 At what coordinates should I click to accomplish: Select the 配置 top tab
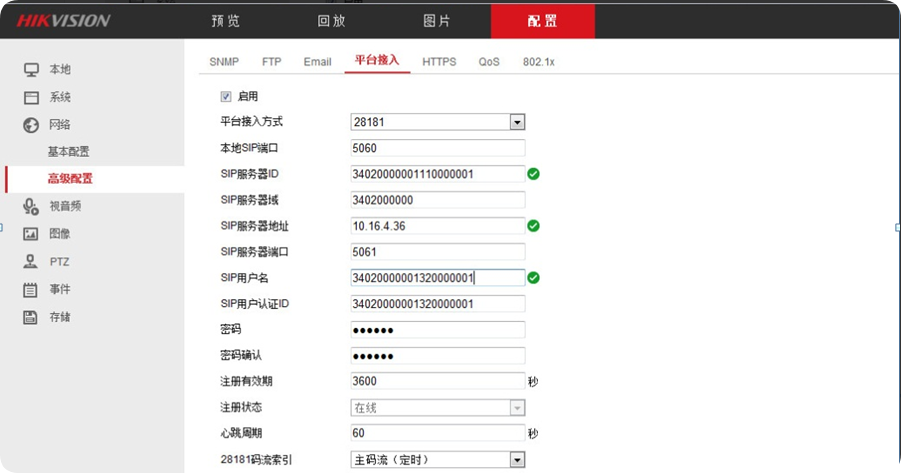pyautogui.click(x=542, y=21)
